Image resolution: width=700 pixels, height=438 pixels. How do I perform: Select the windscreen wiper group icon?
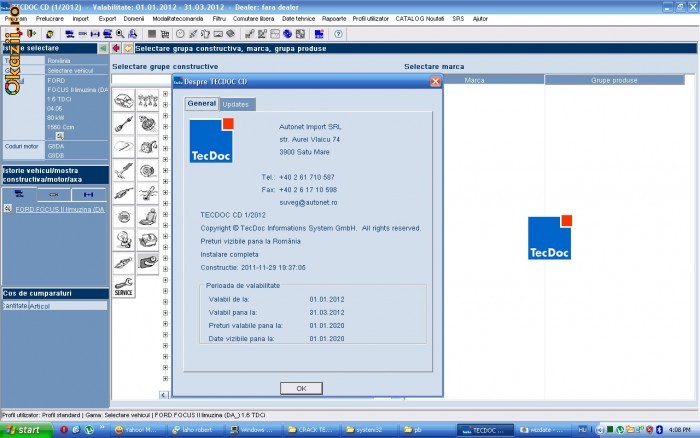tap(124, 147)
